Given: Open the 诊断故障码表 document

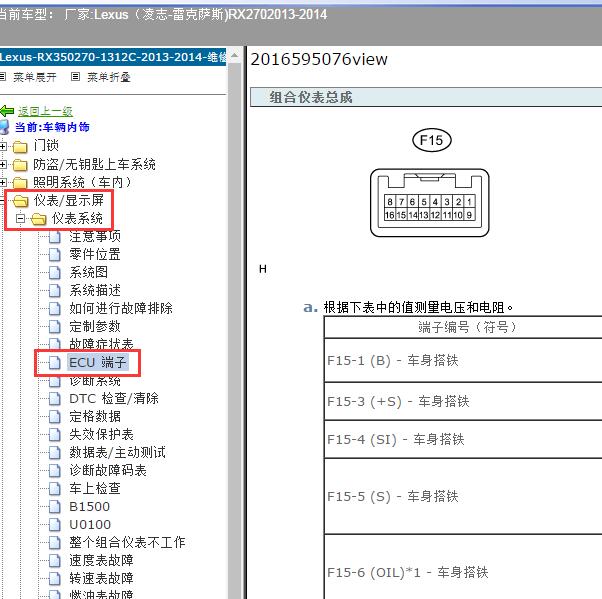Looking at the screenshot, I should click(108, 471).
